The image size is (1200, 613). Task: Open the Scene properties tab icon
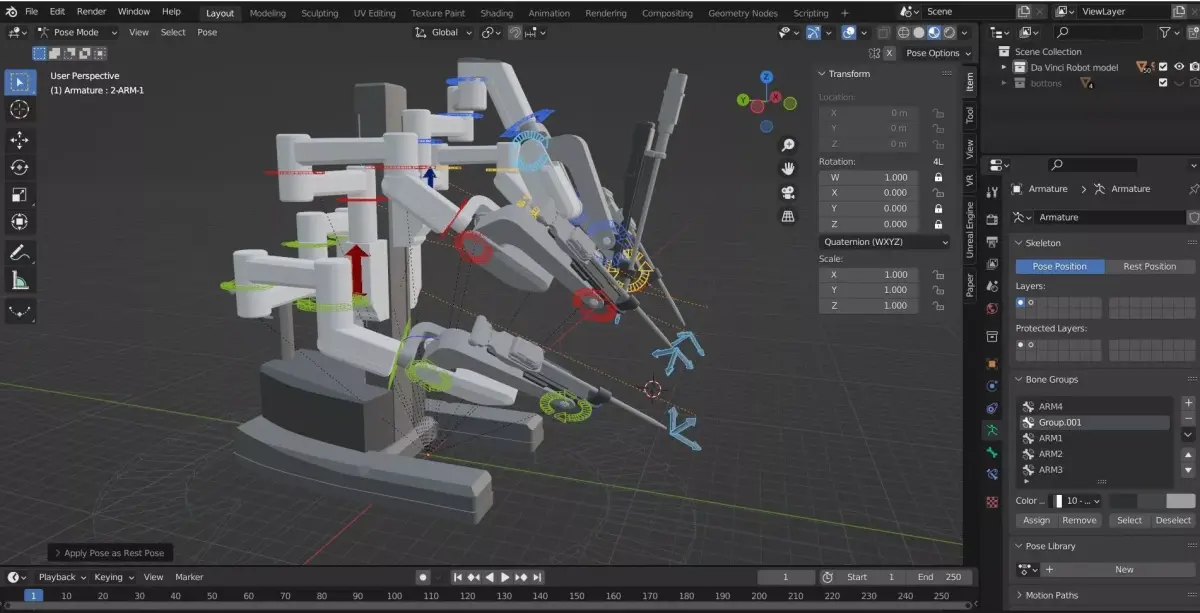point(992,286)
